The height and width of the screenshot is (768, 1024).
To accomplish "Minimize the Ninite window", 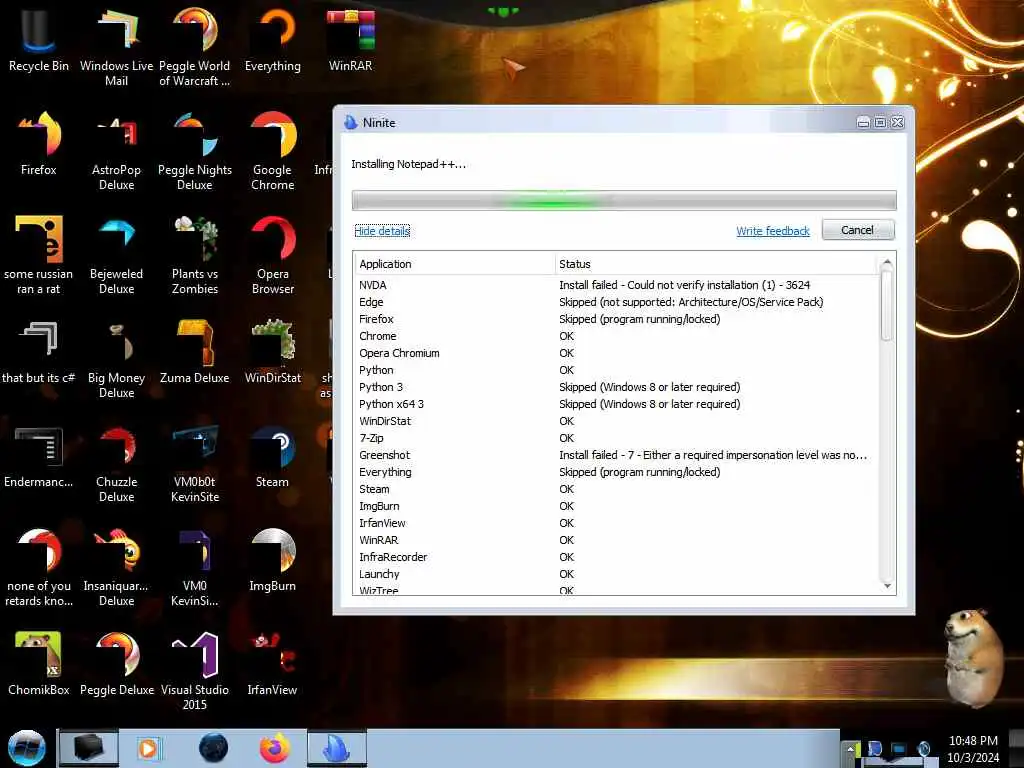I will [863, 122].
